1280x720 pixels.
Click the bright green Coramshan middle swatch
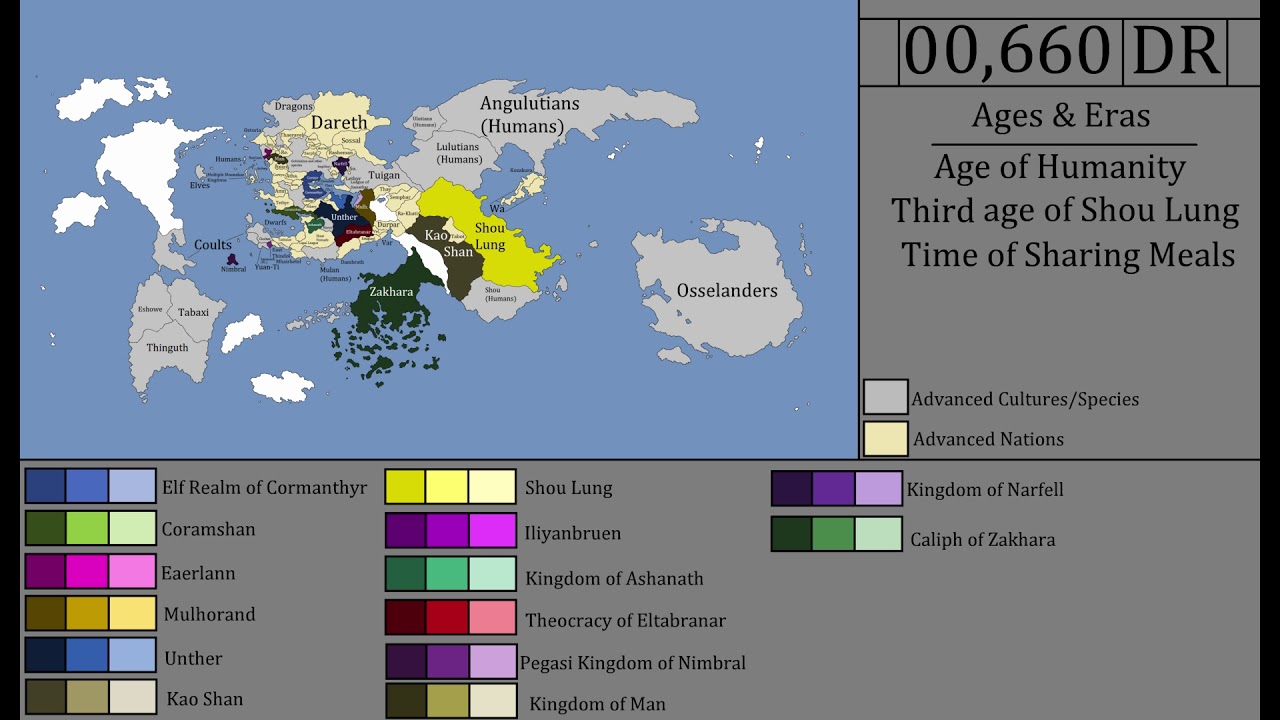coord(88,528)
